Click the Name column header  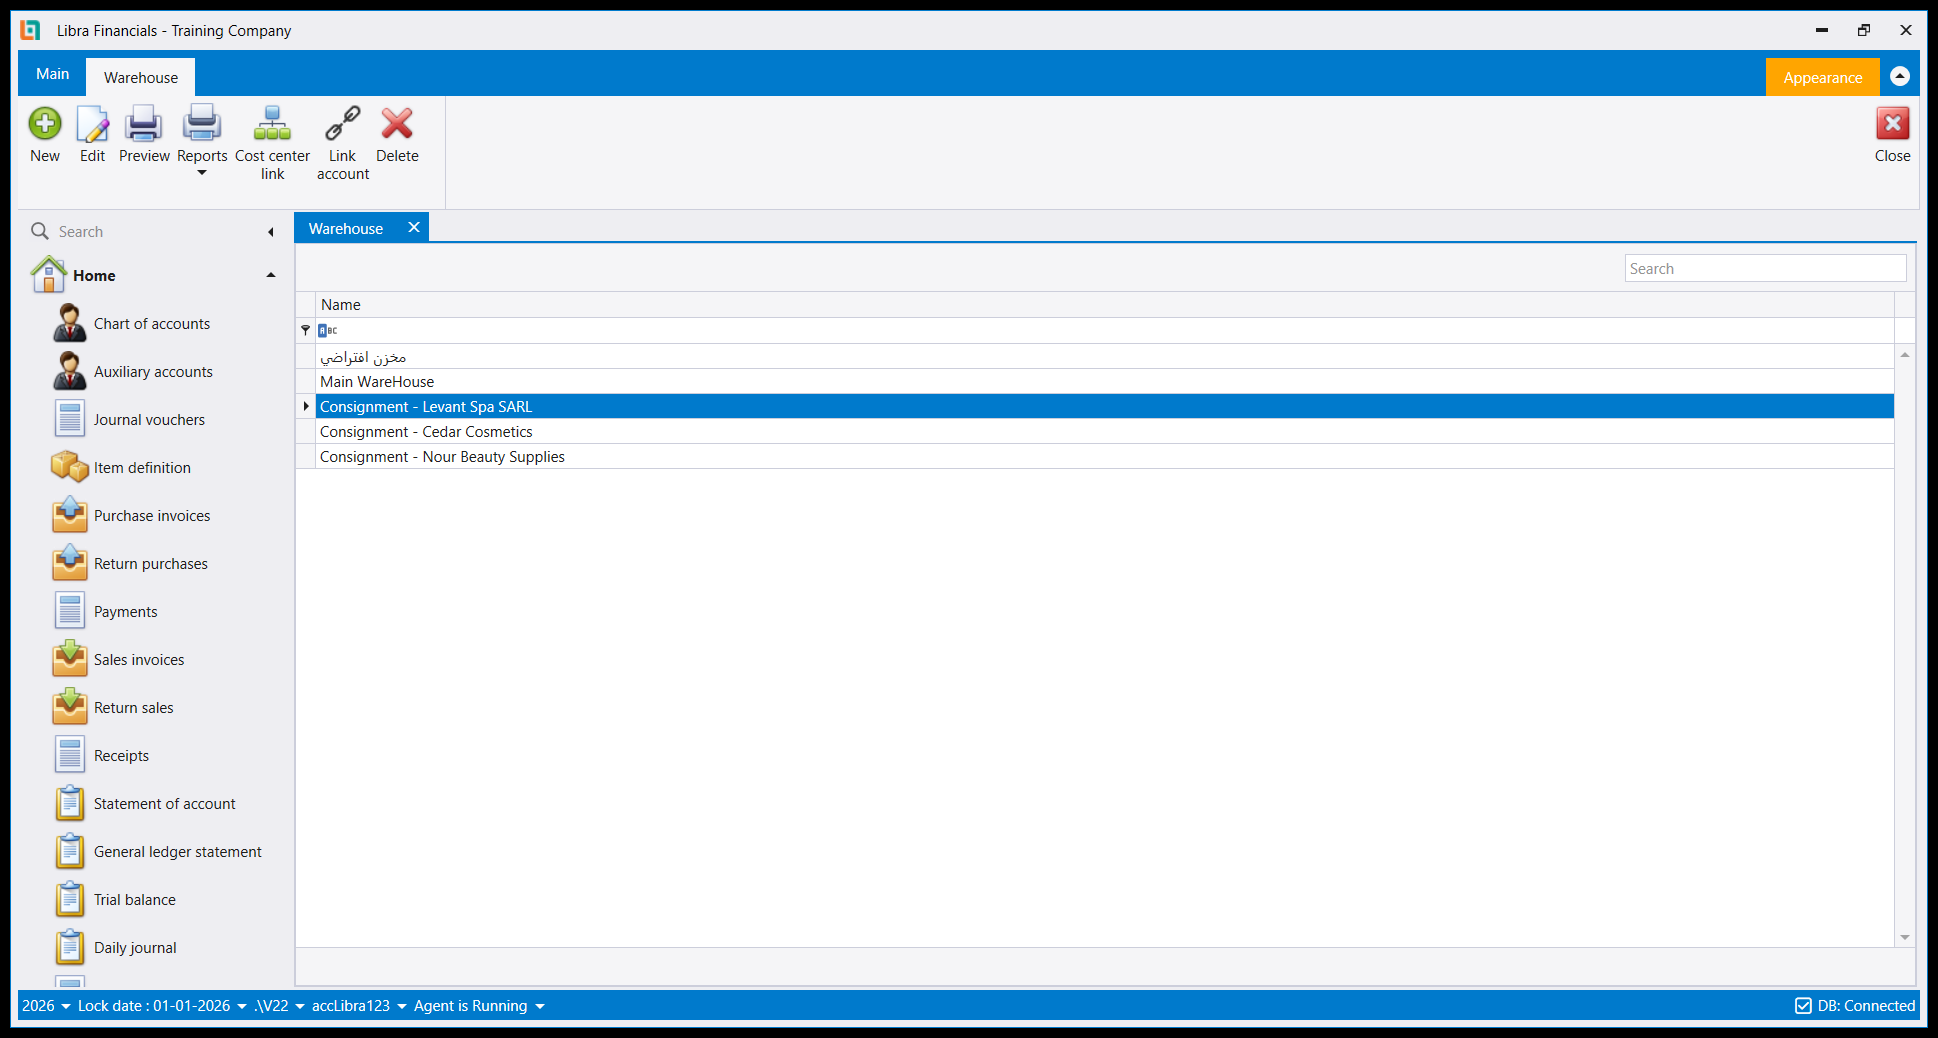pos(1104,305)
